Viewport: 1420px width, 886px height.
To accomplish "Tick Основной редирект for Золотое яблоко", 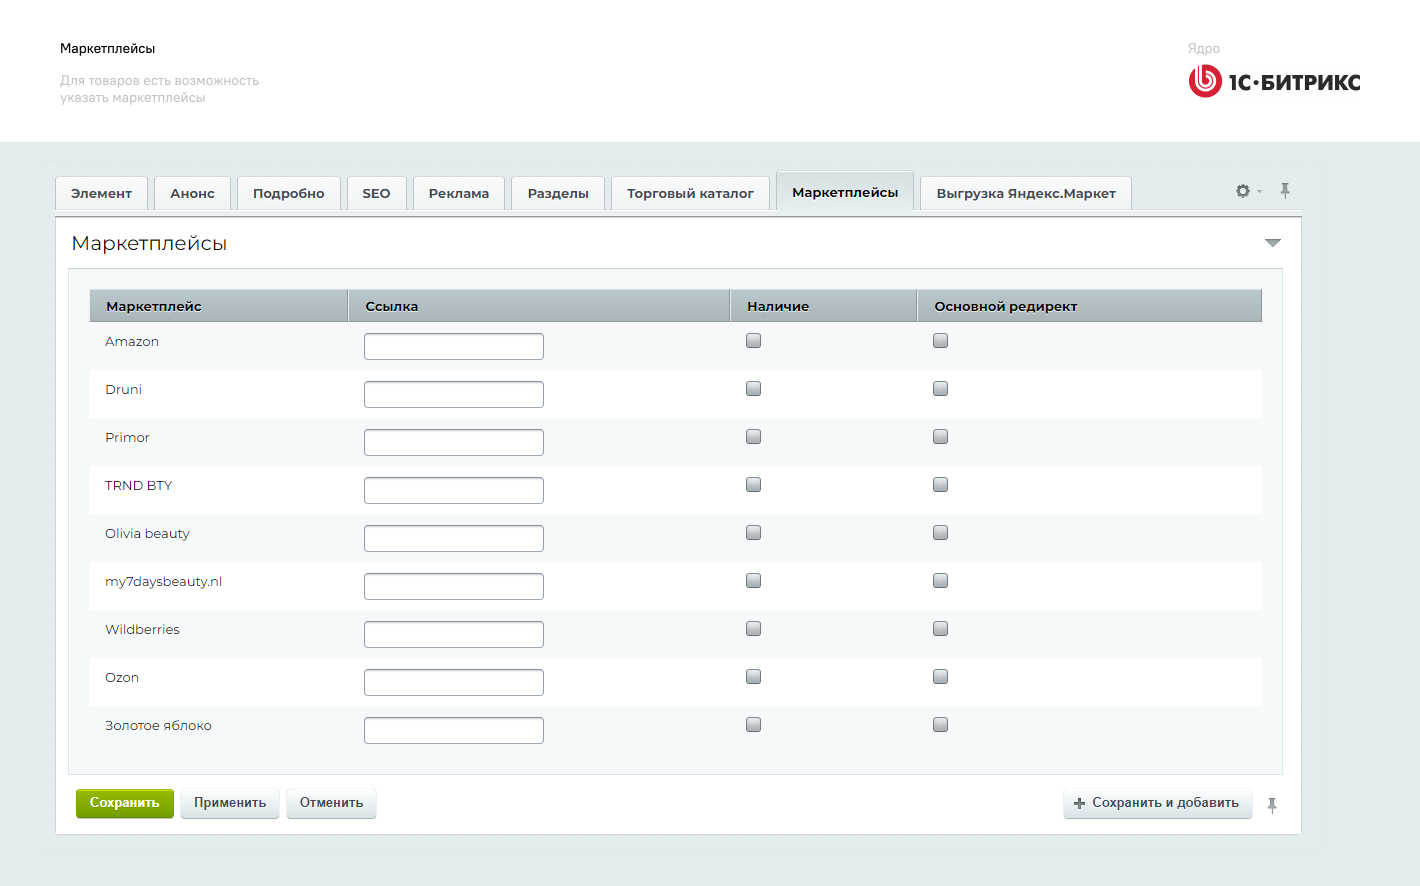I will coord(940,725).
